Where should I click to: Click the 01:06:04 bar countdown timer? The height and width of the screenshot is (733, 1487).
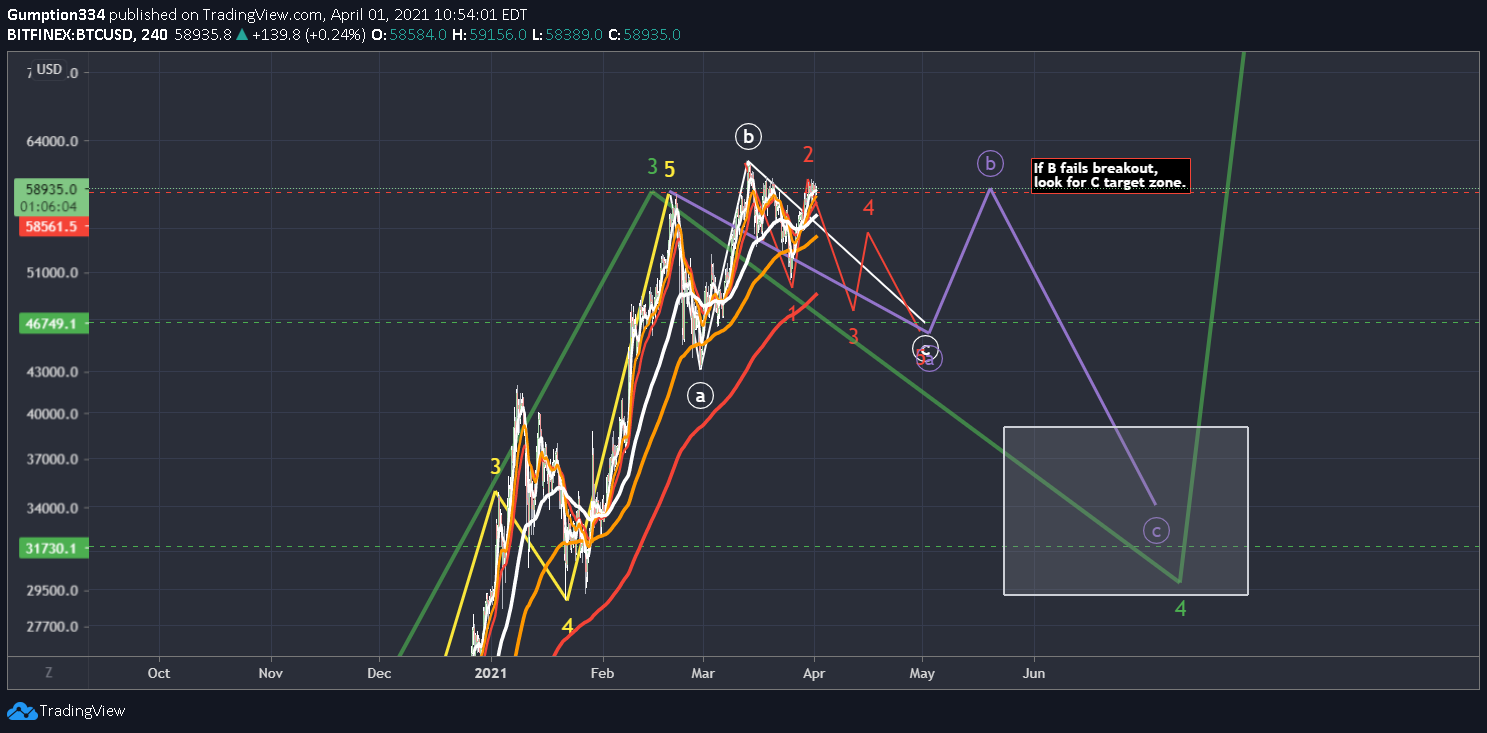[x=50, y=206]
